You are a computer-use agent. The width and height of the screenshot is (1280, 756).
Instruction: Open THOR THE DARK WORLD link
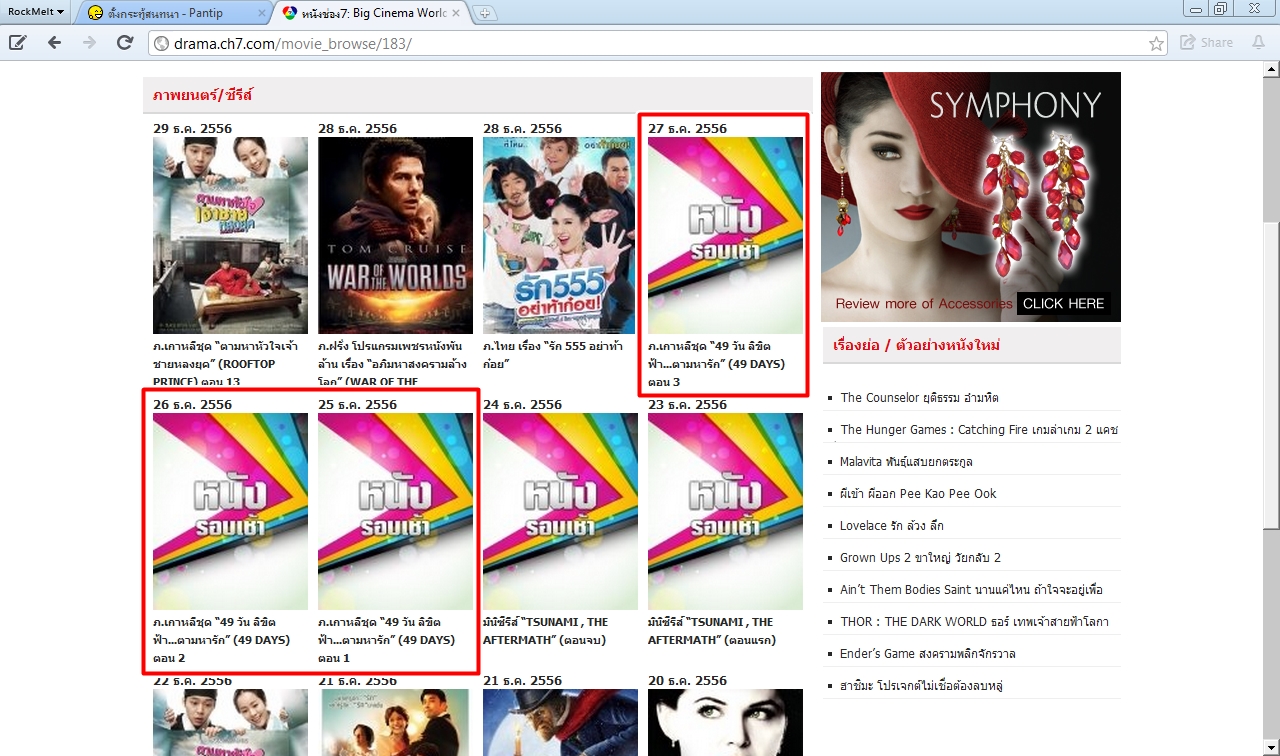pos(975,622)
